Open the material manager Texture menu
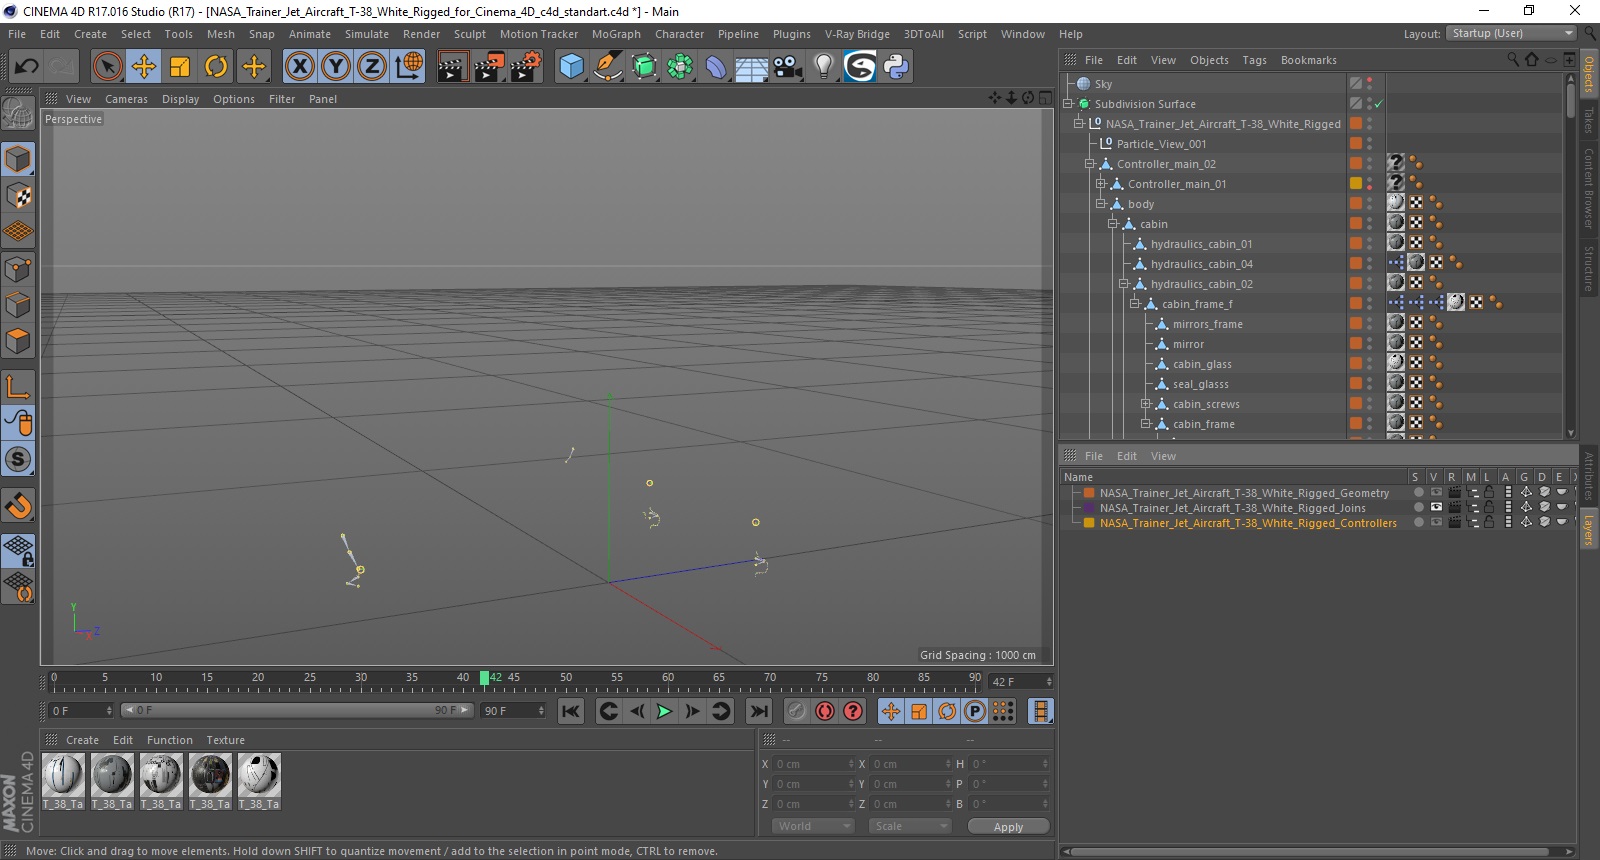 [225, 740]
